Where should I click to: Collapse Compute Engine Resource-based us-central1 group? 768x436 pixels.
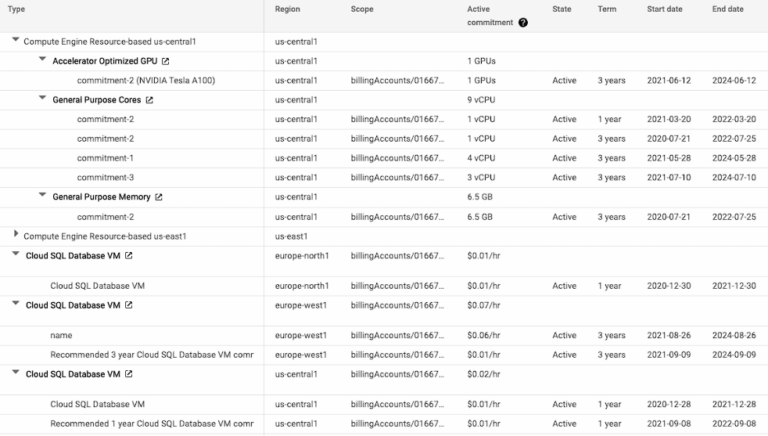pyautogui.click(x=15, y=42)
